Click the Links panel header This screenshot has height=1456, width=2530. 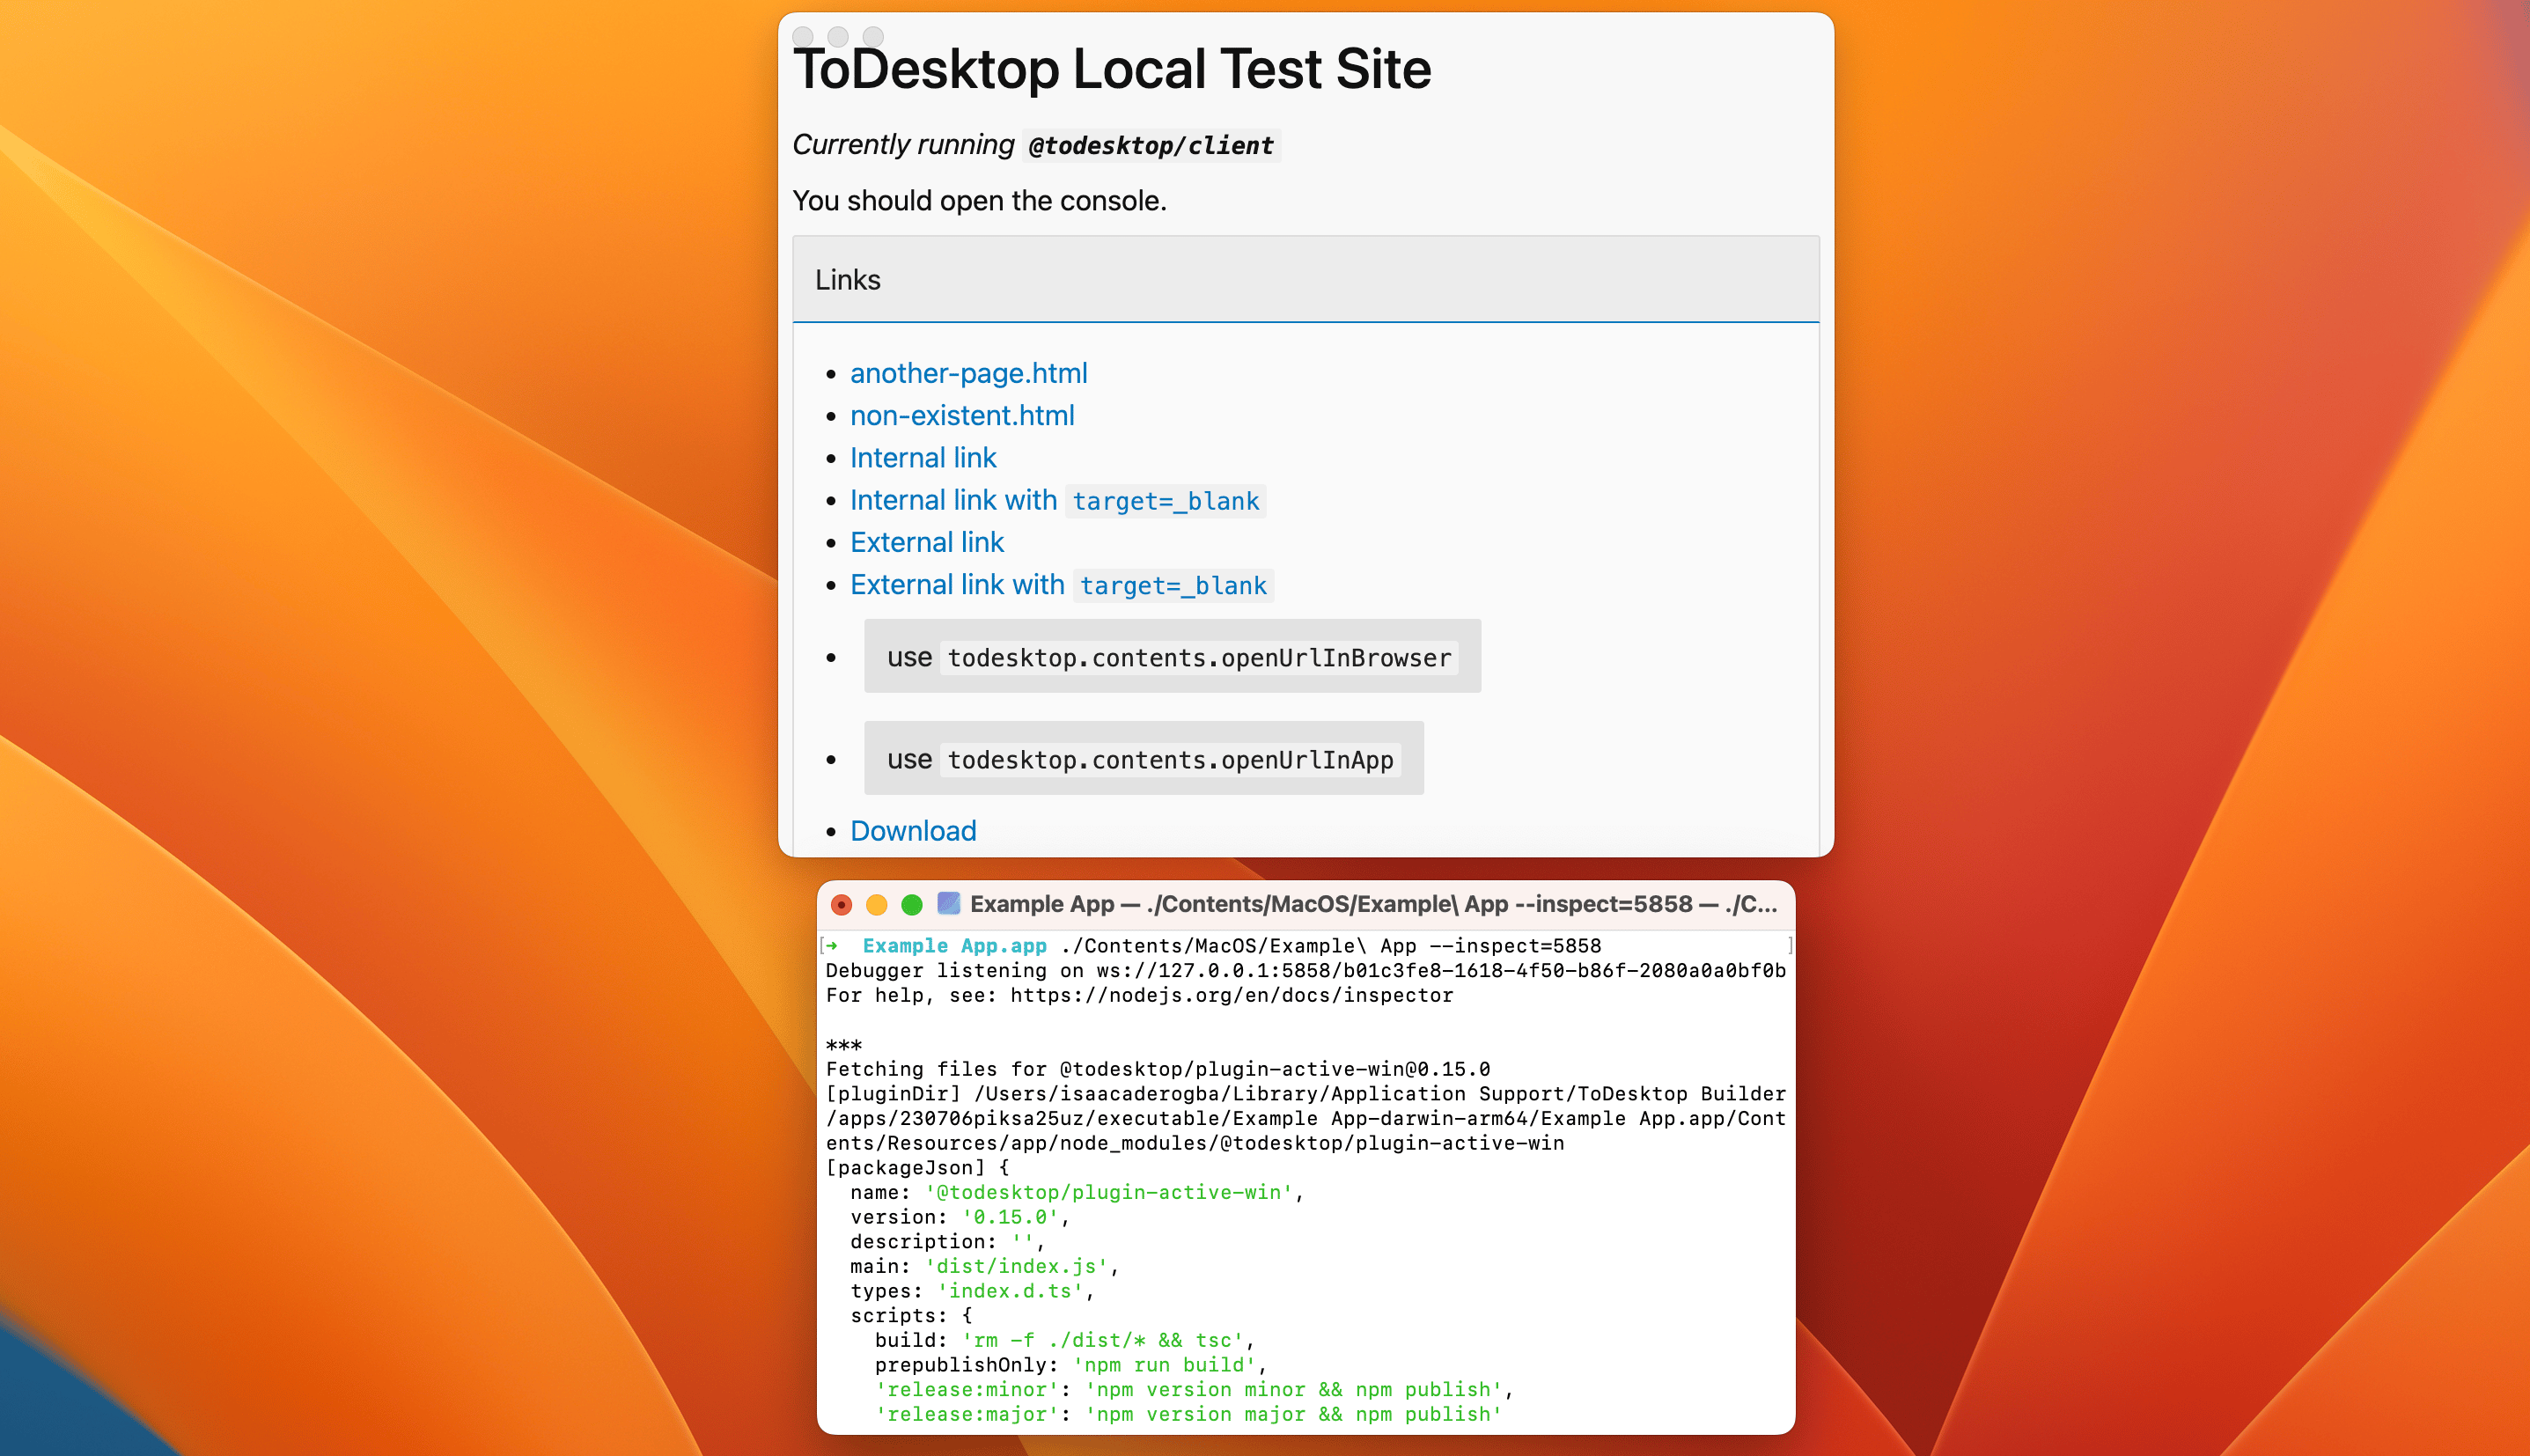point(1305,280)
